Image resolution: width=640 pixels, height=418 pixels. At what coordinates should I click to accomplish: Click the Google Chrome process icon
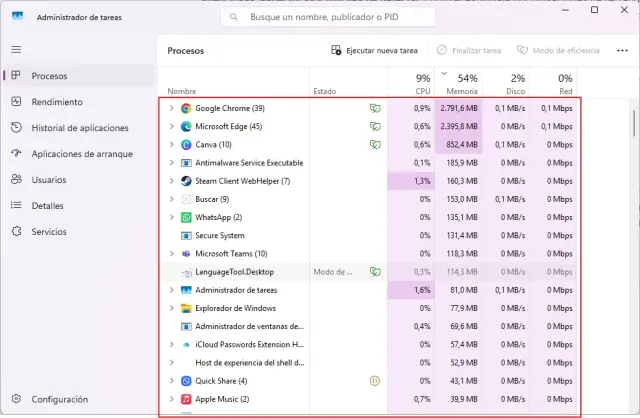tap(186, 108)
